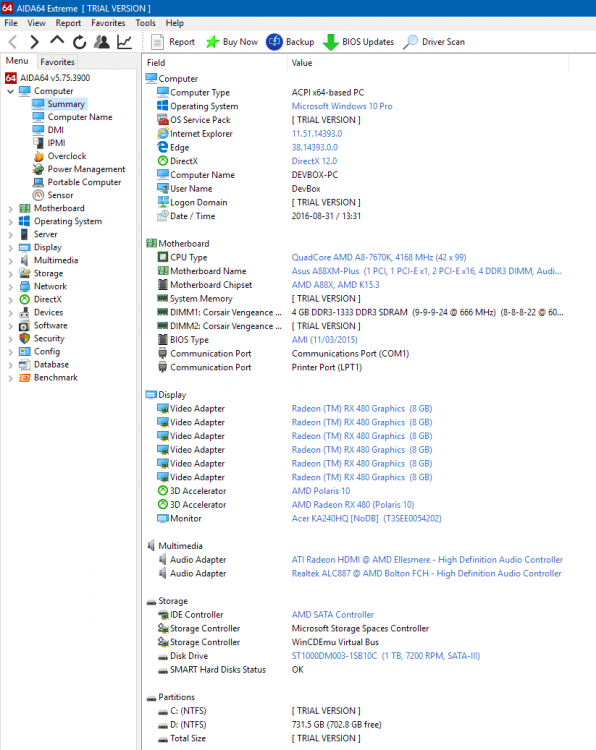Expand the Storage tree node

point(11,274)
